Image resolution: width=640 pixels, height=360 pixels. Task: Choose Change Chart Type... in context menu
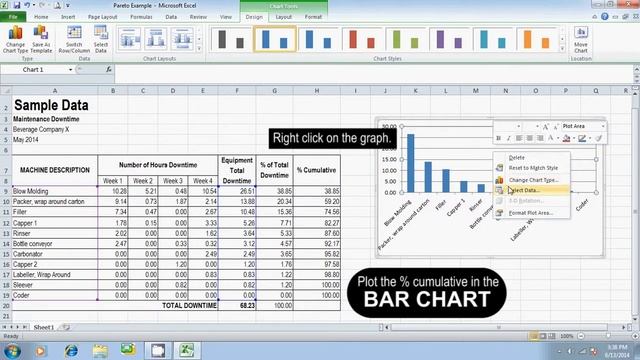[532, 180]
